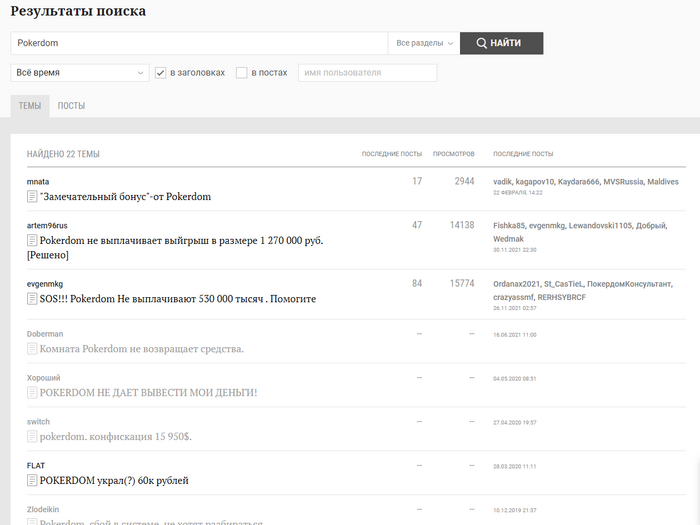Click last poster Wedmak
The image size is (700, 525).
pos(508,239)
